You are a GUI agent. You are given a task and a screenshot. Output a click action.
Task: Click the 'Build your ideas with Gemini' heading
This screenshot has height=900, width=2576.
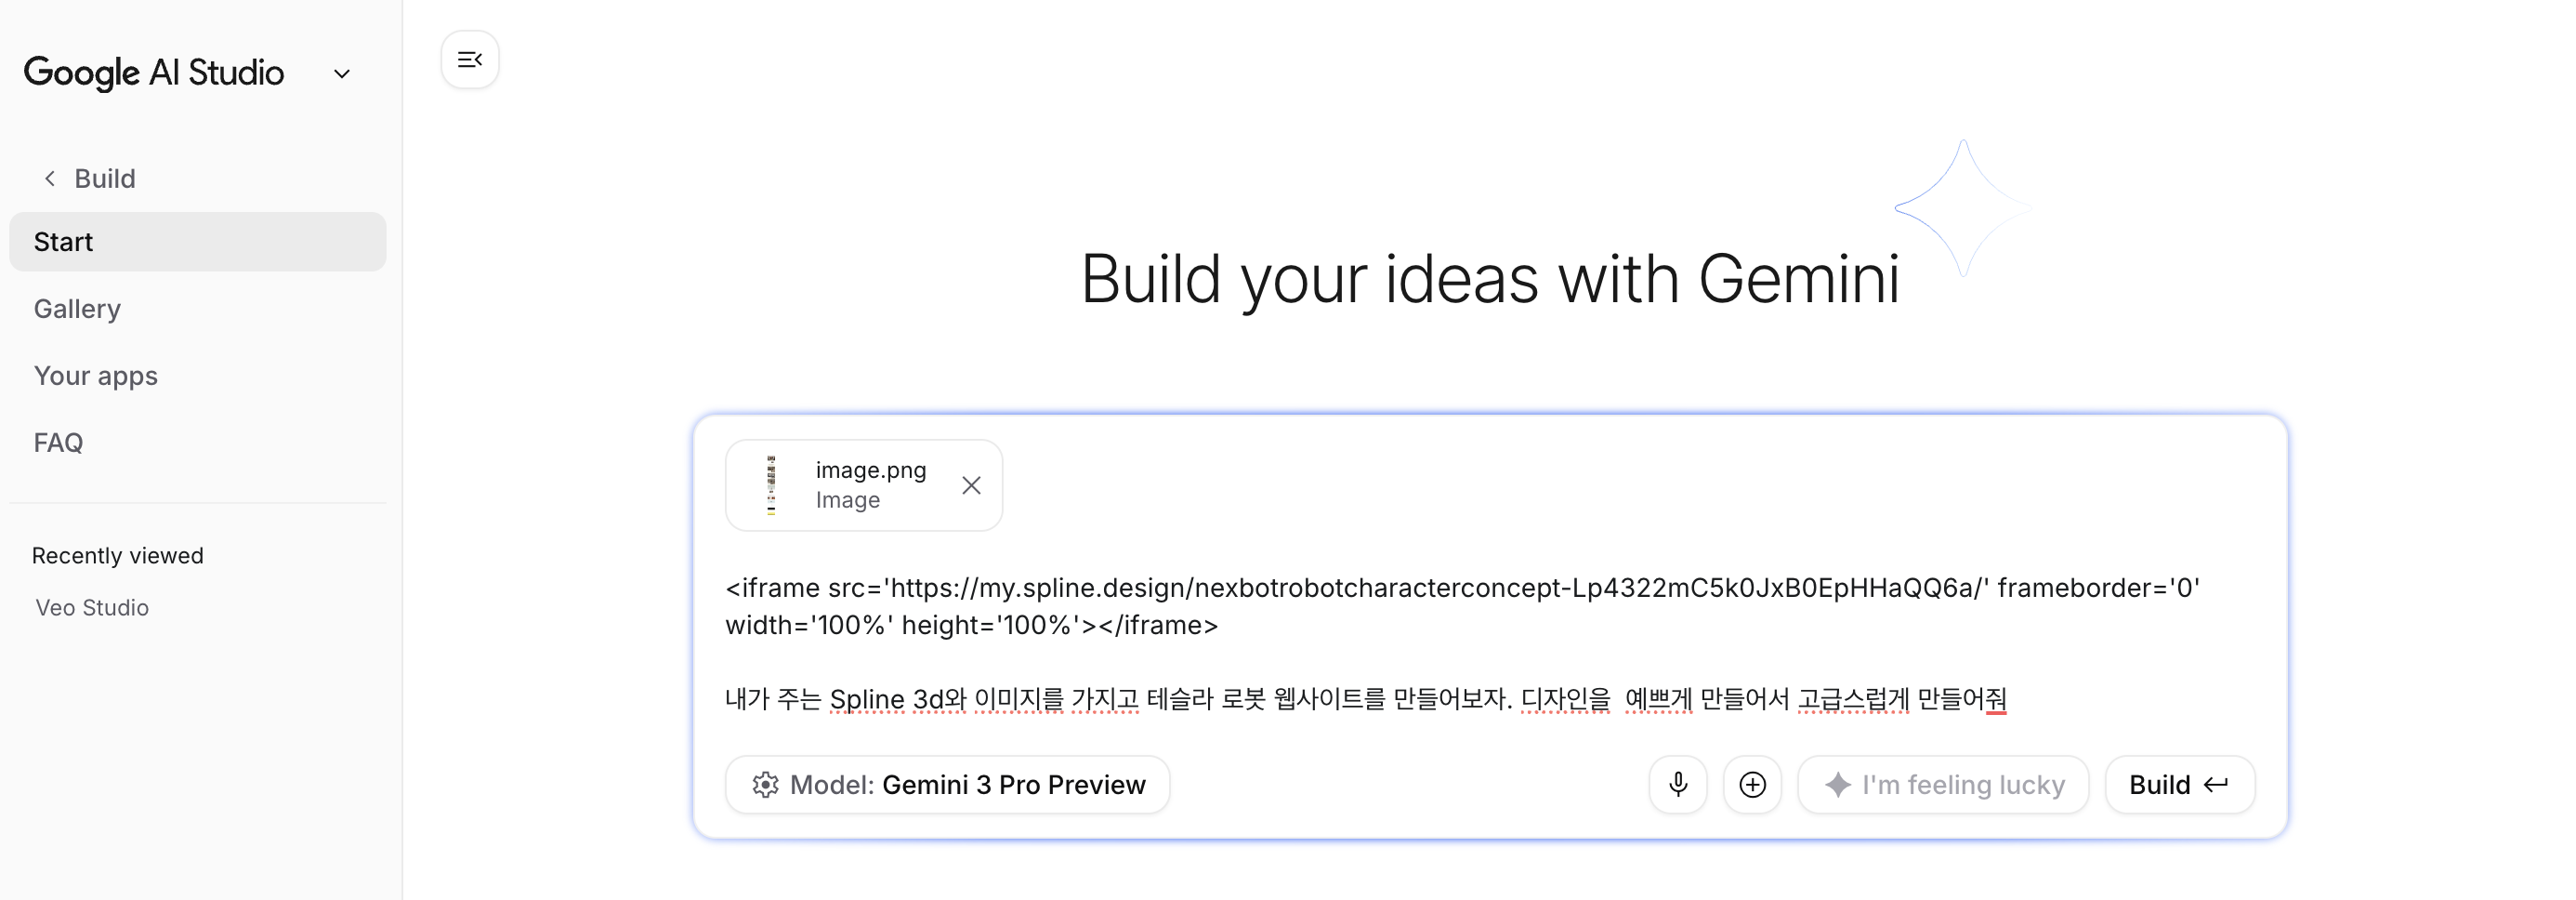click(x=1490, y=278)
